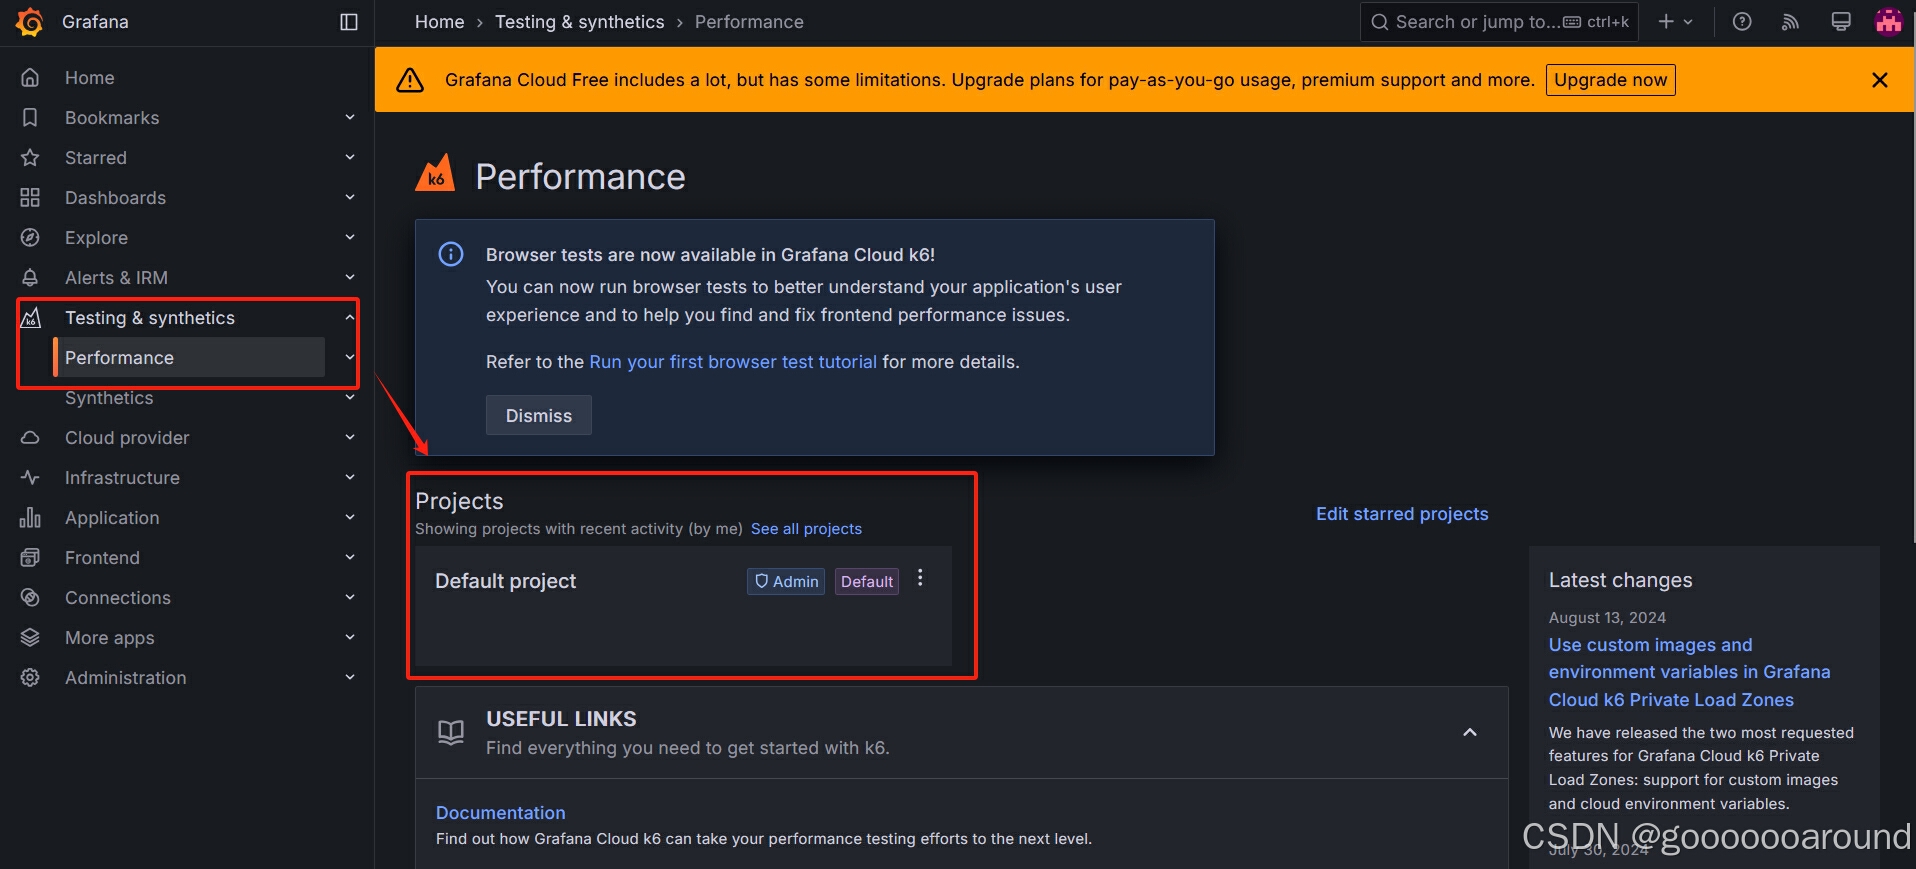The height and width of the screenshot is (869, 1916).
Task: Click the Alerts & IRM bell icon
Action: tap(30, 277)
